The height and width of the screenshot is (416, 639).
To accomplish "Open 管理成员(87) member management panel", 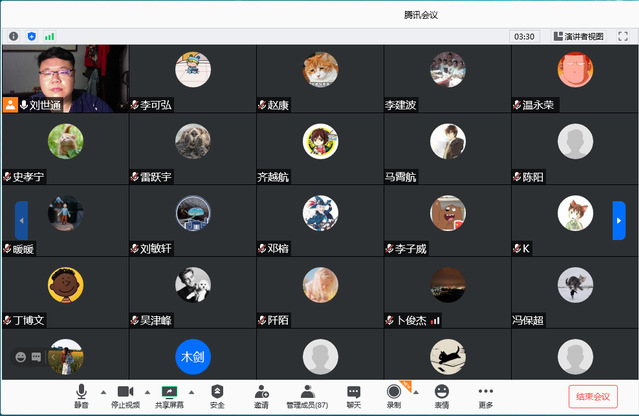I will (308, 396).
